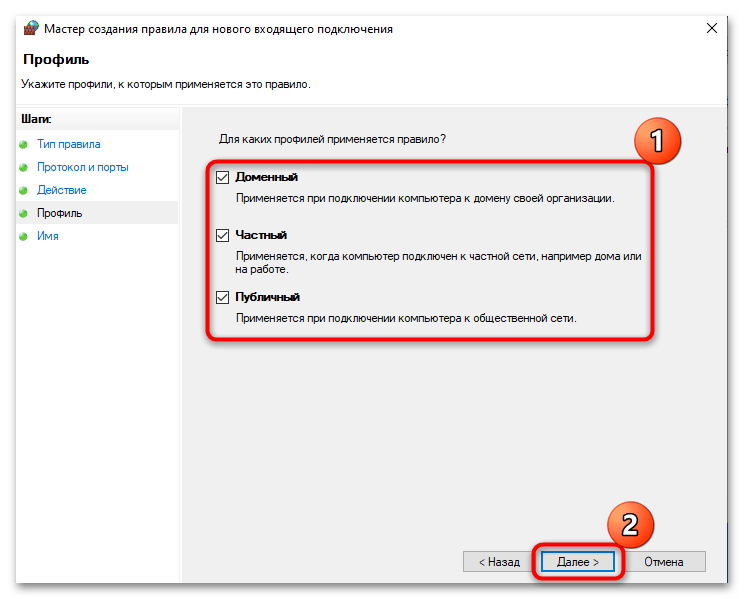The height and width of the screenshot is (599, 744).
Task: Click subtitle 'Укажите профили, к которым применяется'
Action: pos(166,84)
